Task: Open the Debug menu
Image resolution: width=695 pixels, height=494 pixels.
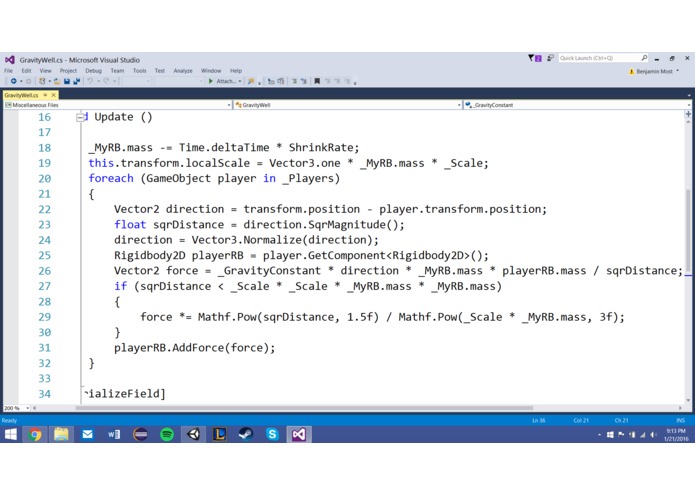Action: coord(94,70)
